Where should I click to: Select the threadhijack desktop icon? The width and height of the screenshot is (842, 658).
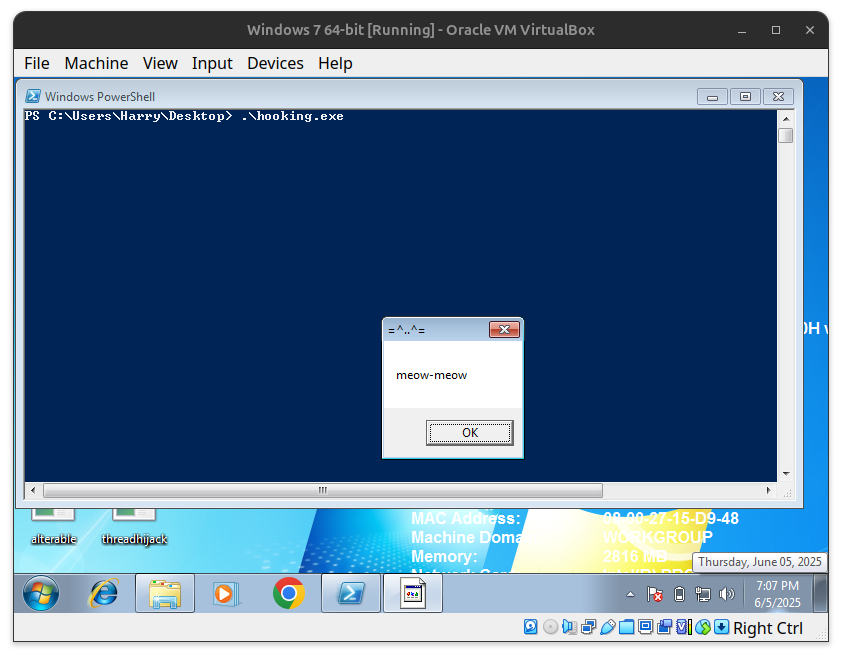click(x=134, y=526)
